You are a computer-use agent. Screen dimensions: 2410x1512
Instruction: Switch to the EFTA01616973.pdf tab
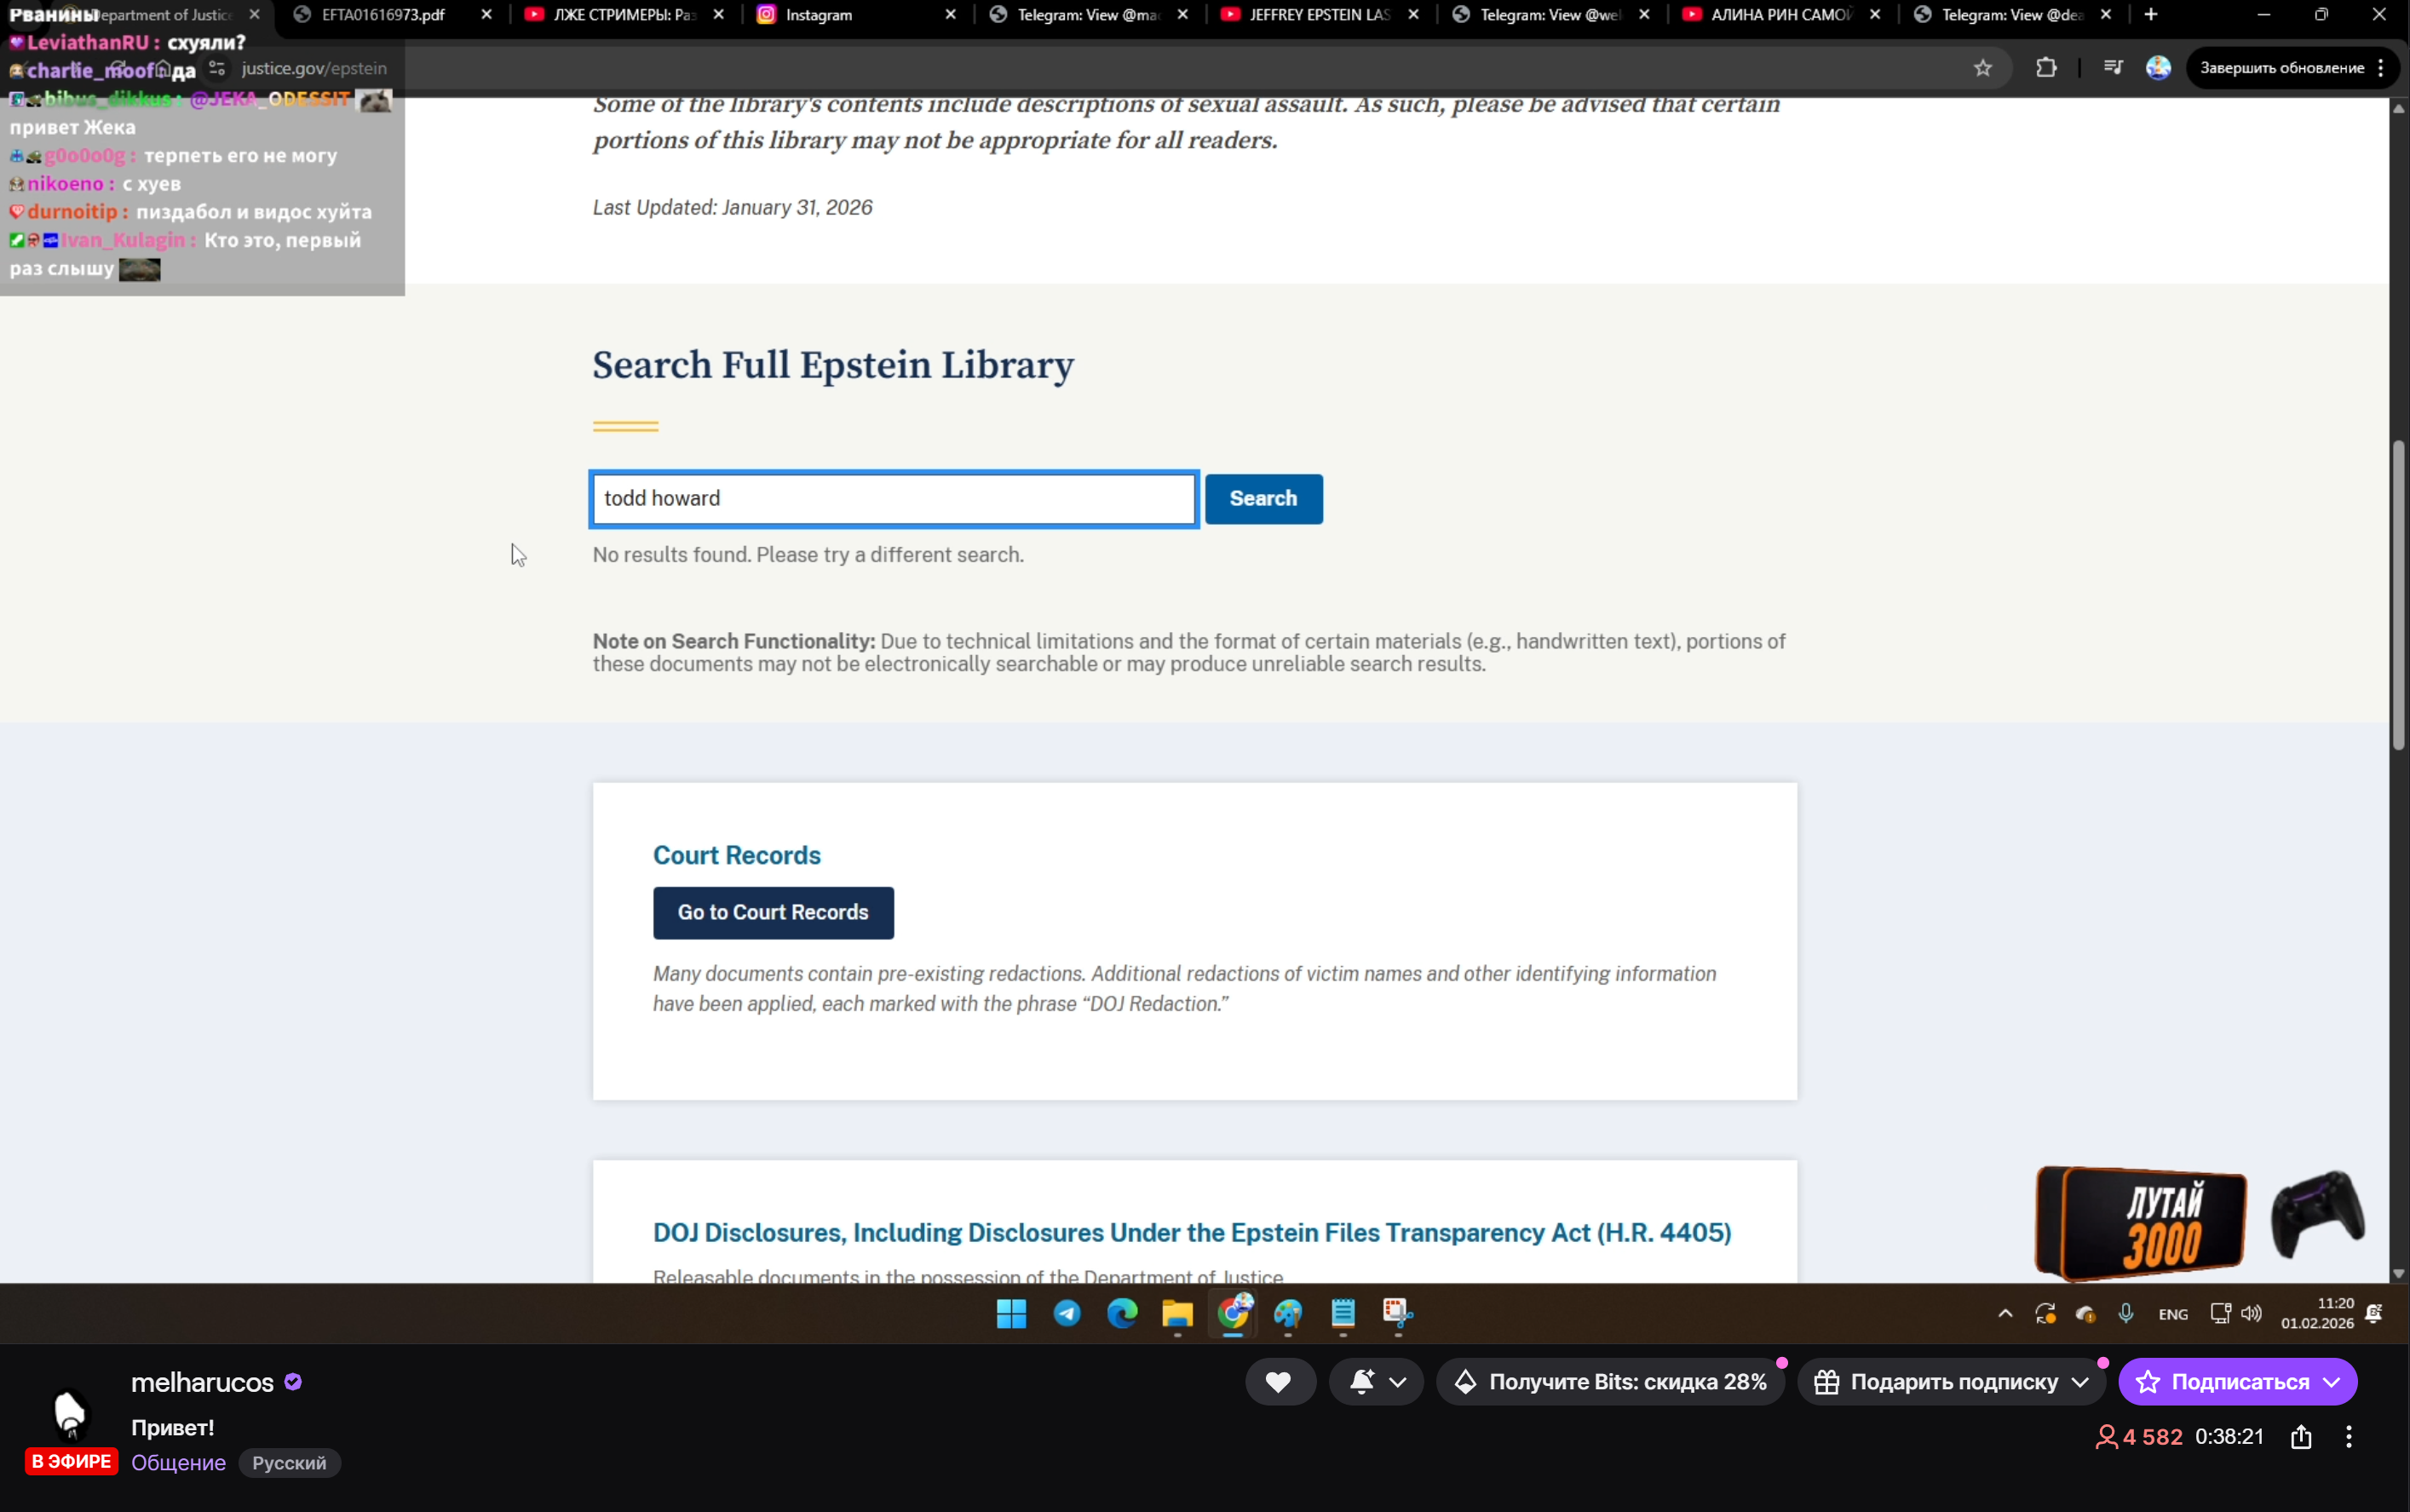[383, 15]
